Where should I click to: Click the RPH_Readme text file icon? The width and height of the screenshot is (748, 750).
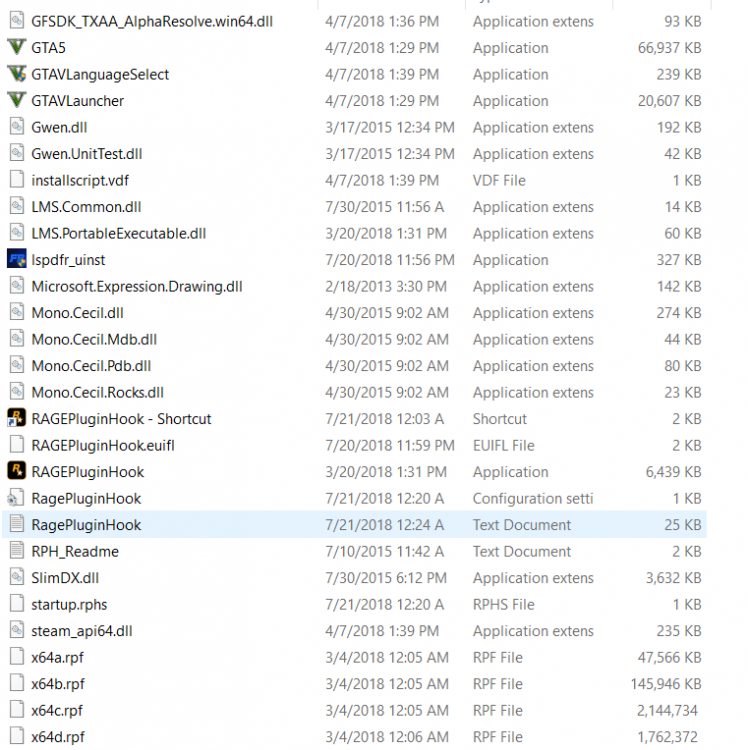pyautogui.click(x=17, y=551)
